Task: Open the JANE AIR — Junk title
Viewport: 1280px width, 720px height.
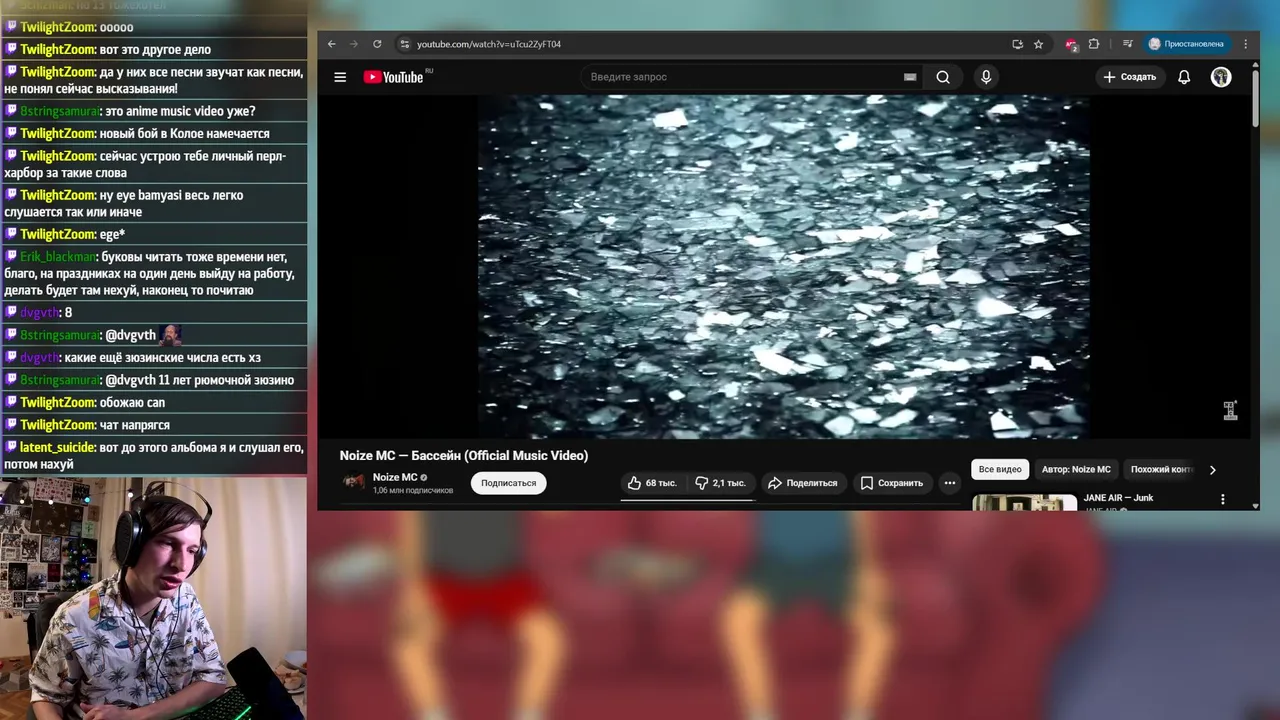Action: 1118,498
